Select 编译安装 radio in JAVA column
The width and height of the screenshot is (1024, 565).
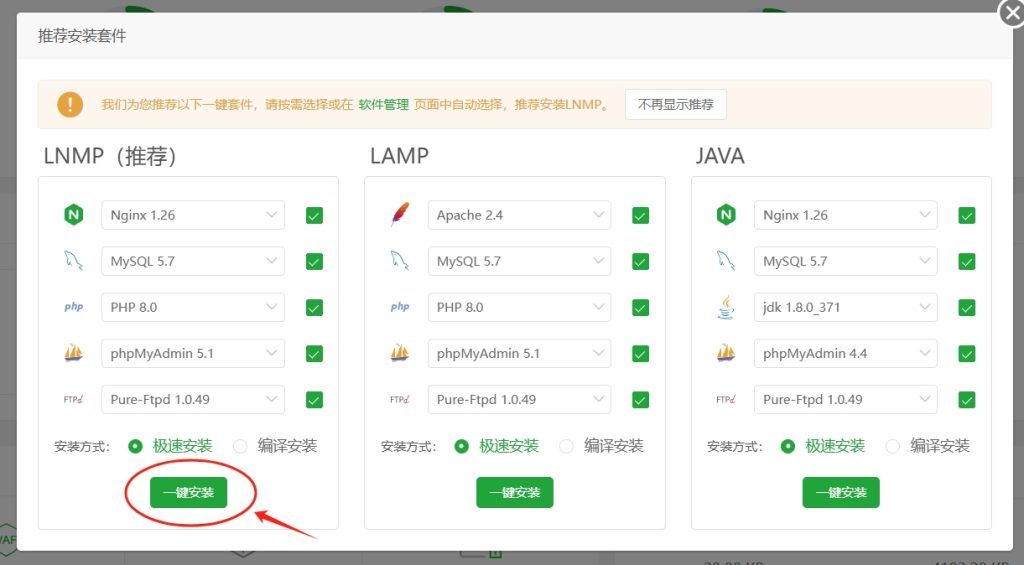point(893,446)
